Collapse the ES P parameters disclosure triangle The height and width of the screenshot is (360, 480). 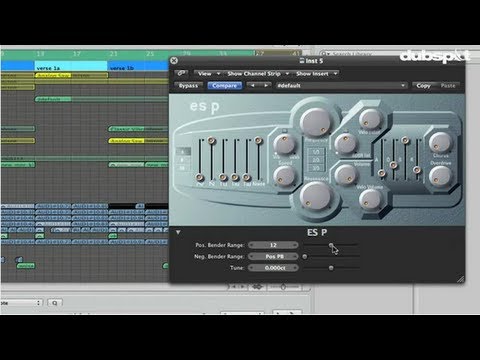click(178, 232)
